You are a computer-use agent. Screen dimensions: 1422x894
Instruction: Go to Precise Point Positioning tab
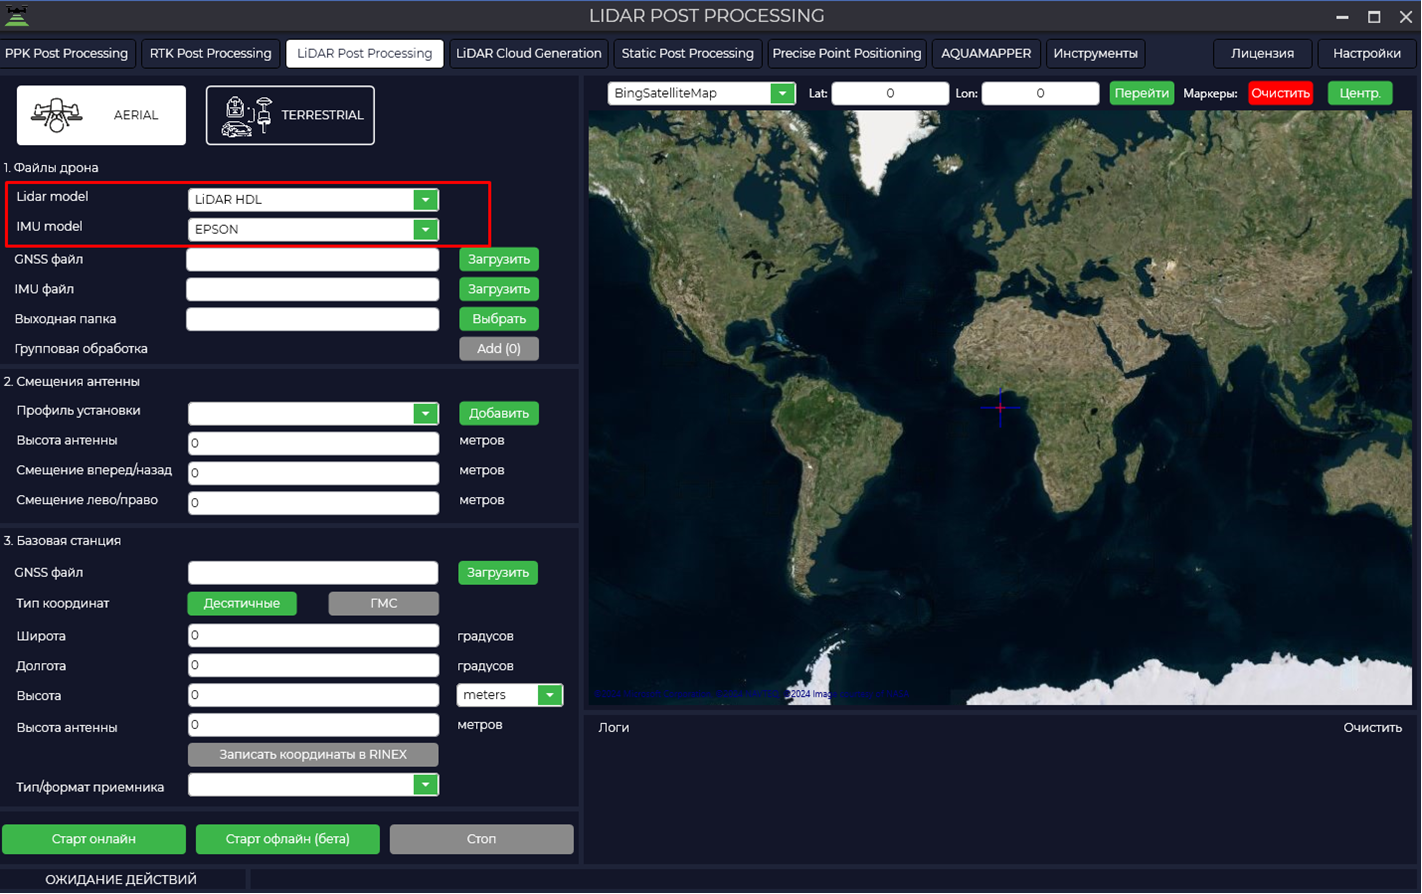[846, 53]
